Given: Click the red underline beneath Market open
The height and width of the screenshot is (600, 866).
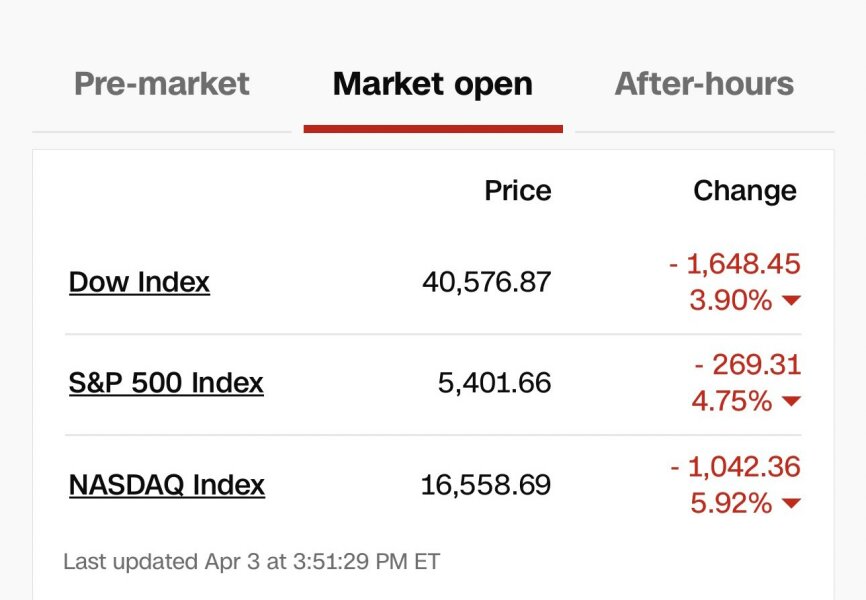Looking at the screenshot, I should click(433, 128).
